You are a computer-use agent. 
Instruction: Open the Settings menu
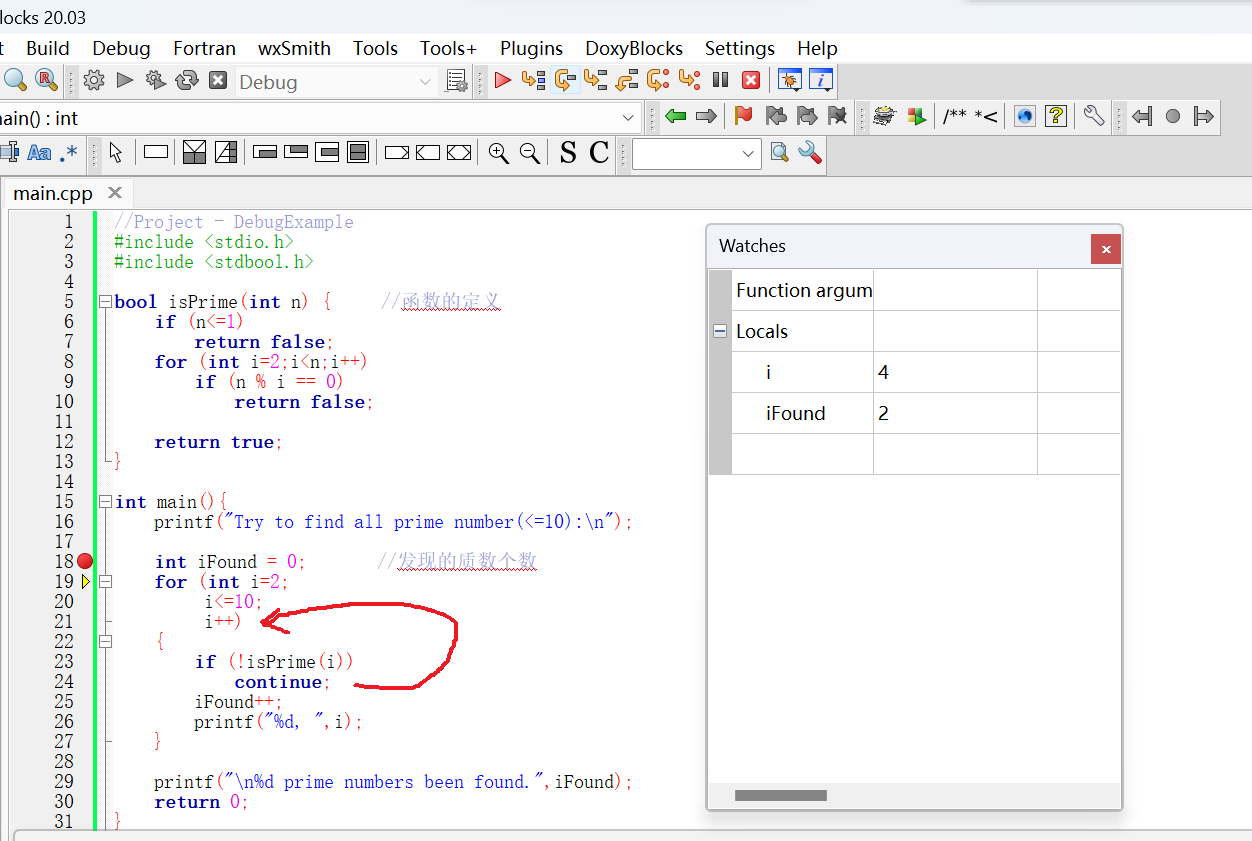click(x=740, y=48)
